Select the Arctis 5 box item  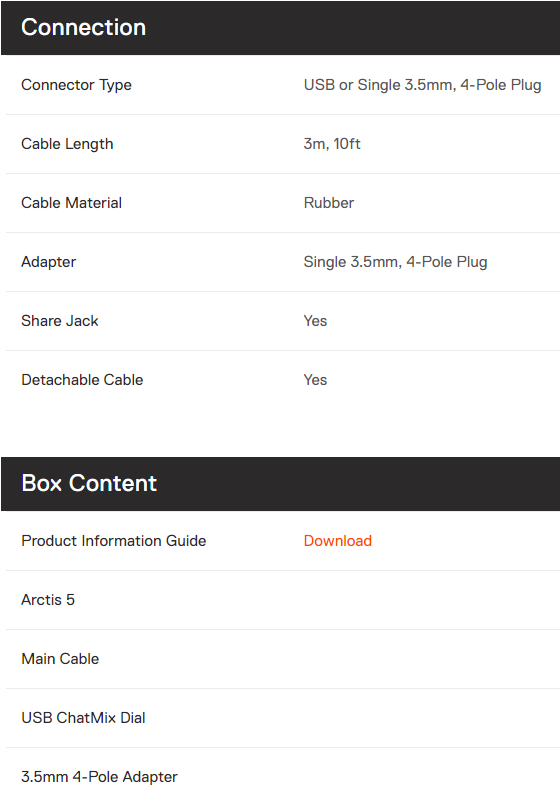[x=48, y=599]
